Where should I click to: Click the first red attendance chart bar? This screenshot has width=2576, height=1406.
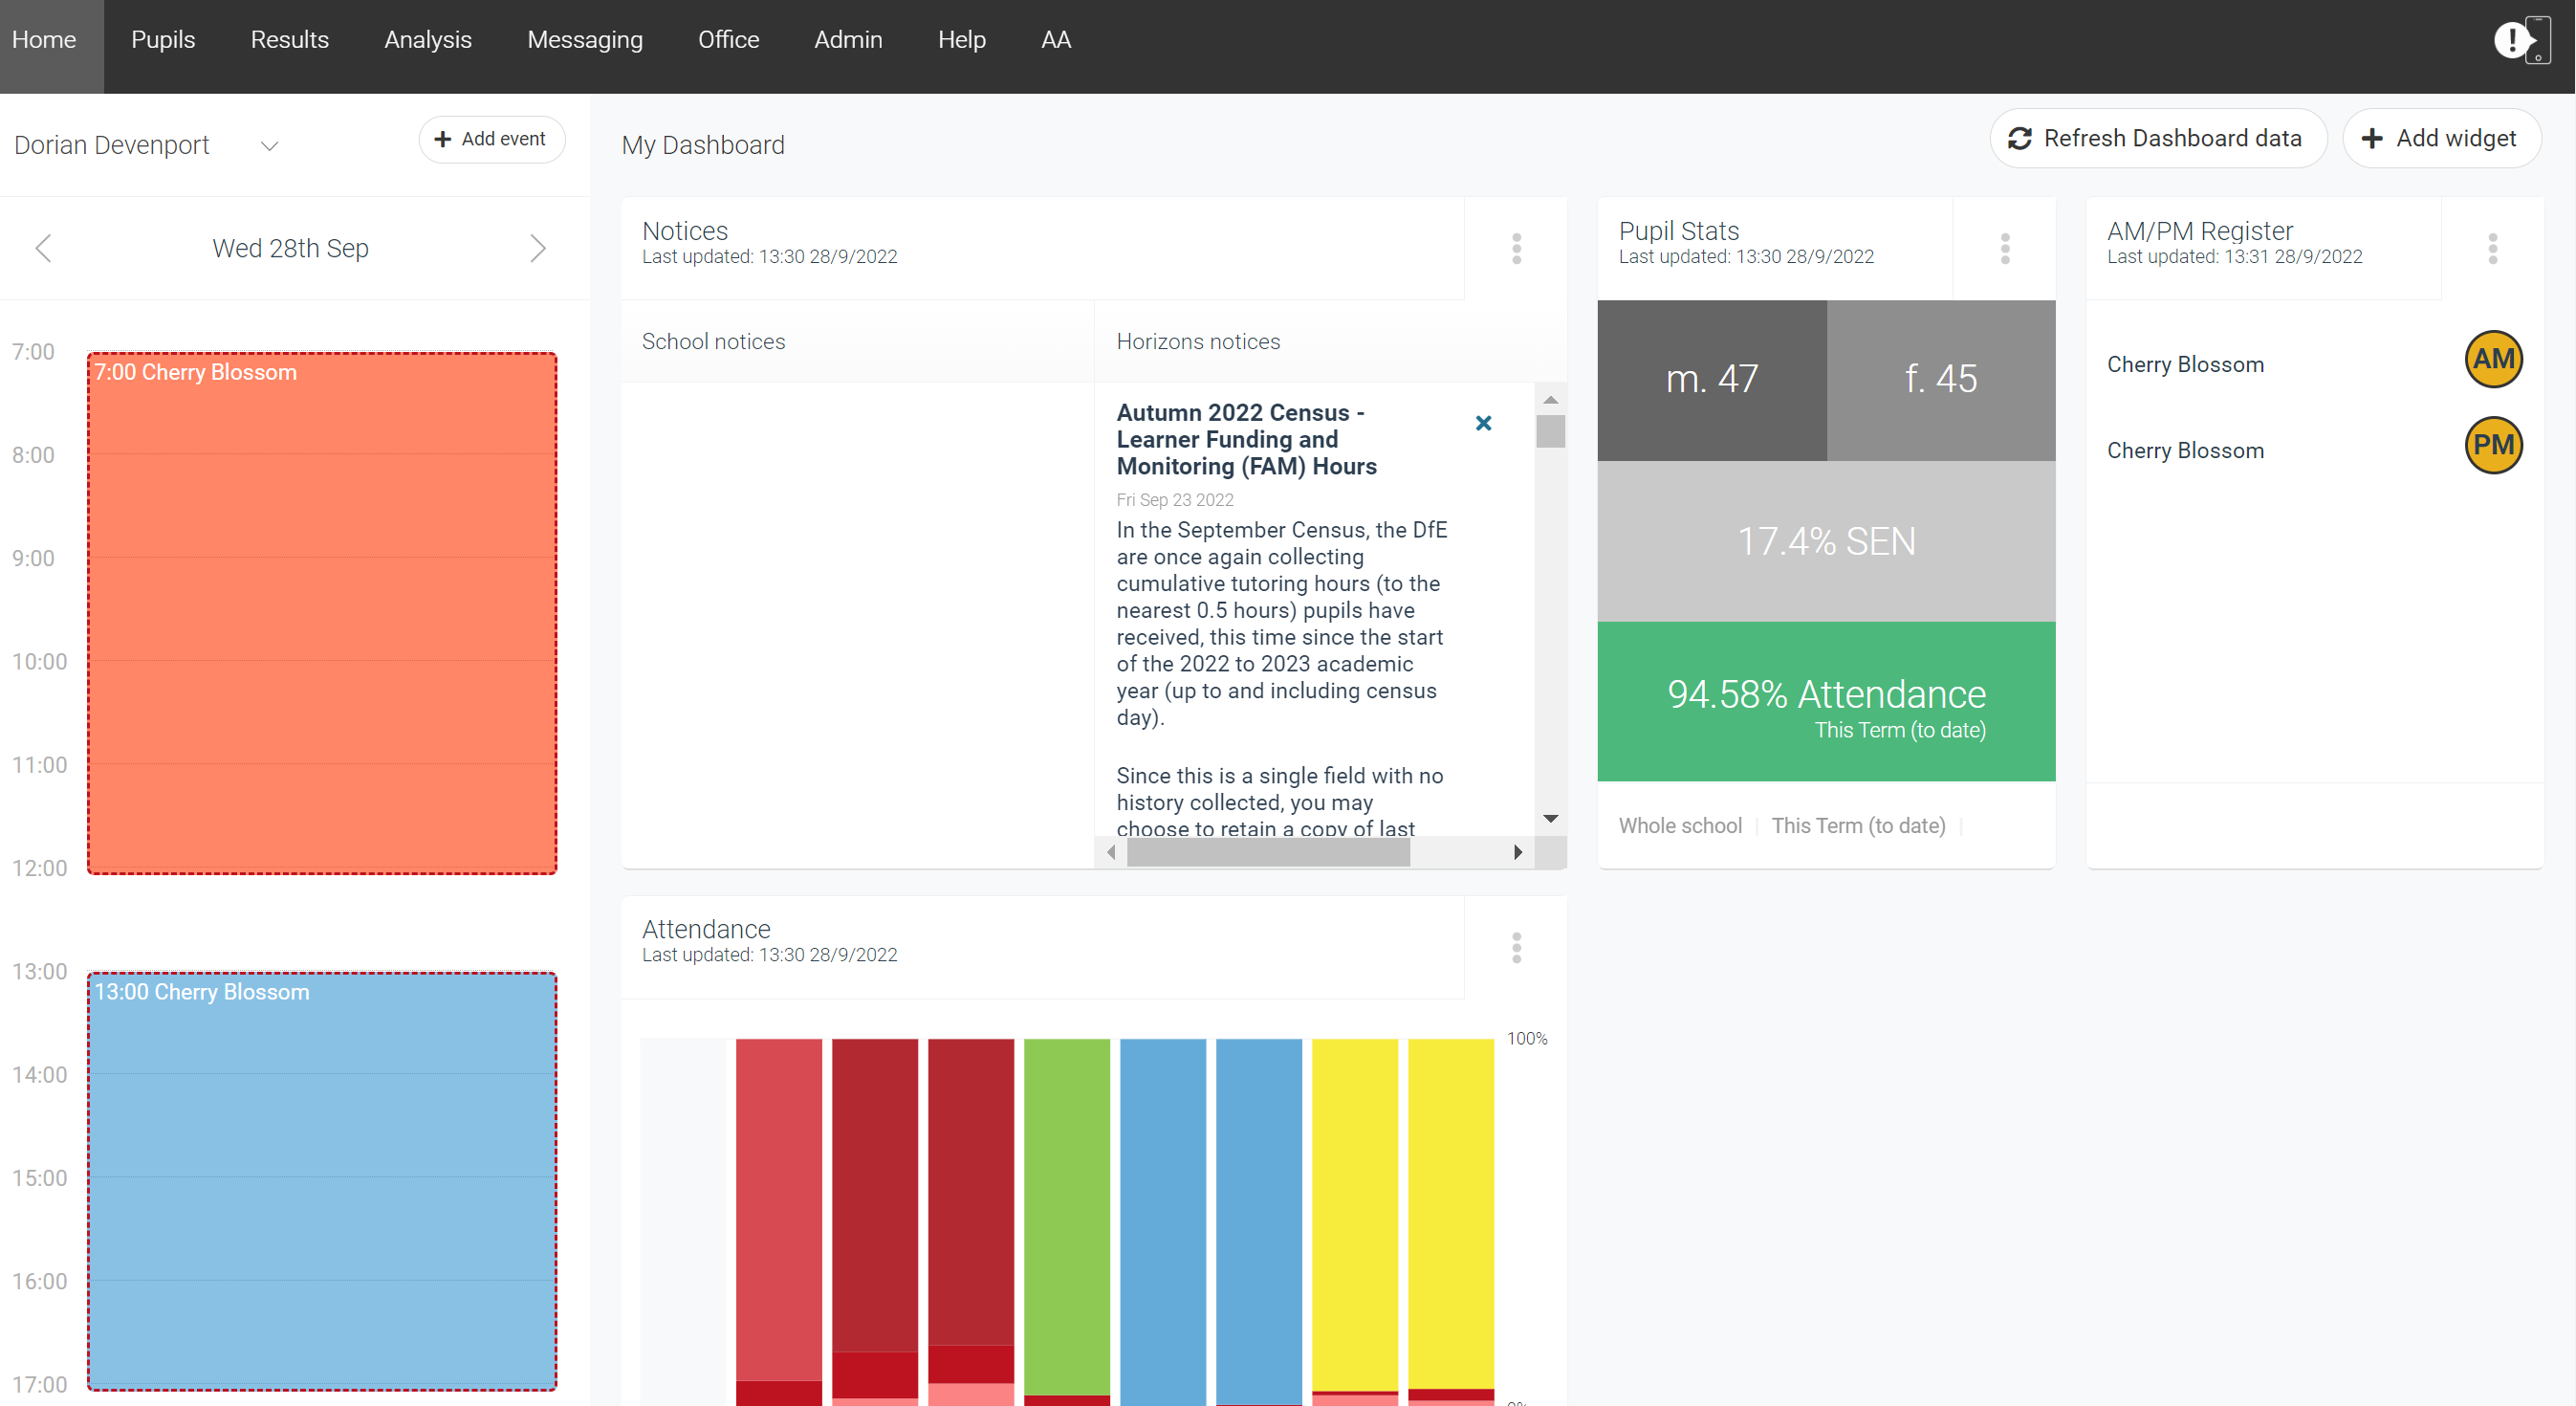coord(779,1210)
